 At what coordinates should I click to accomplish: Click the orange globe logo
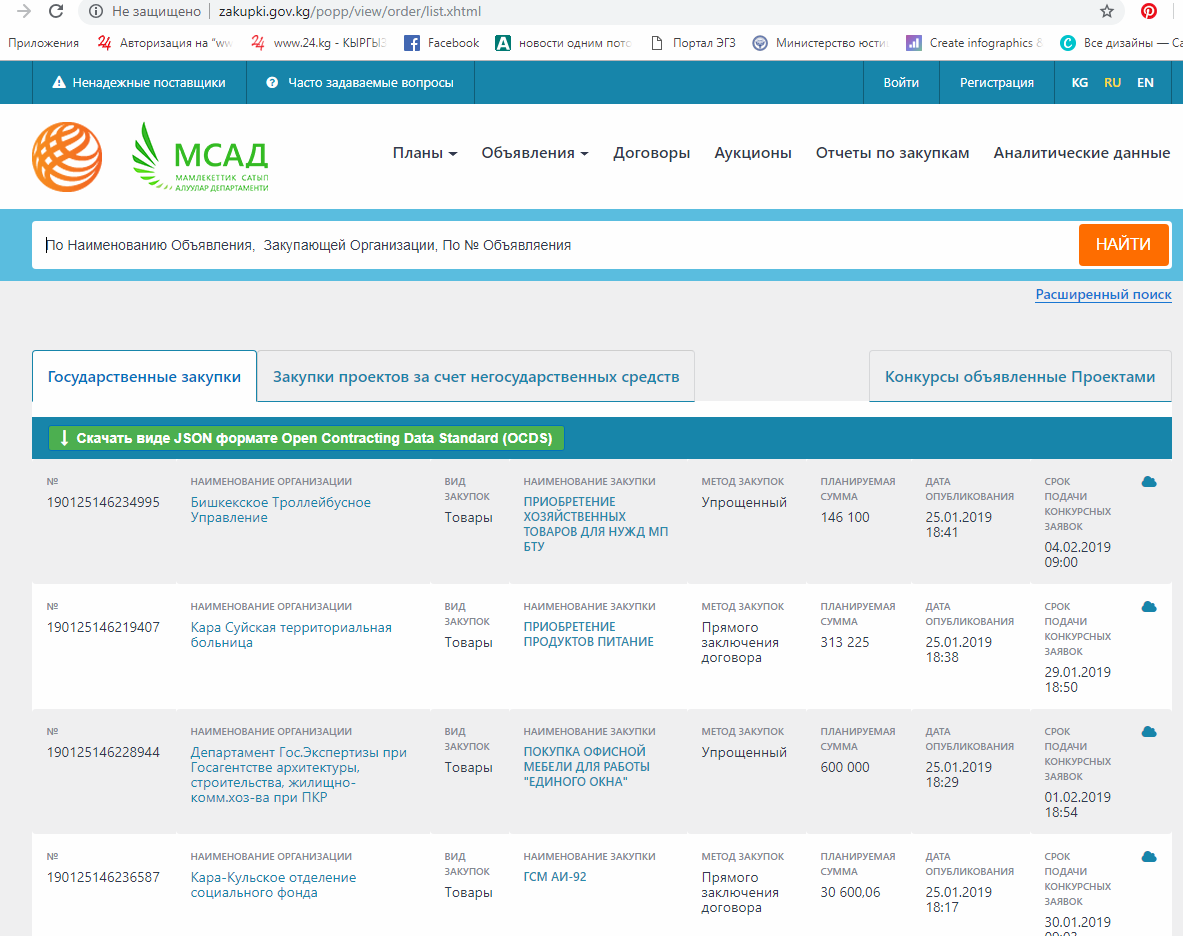pos(67,156)
